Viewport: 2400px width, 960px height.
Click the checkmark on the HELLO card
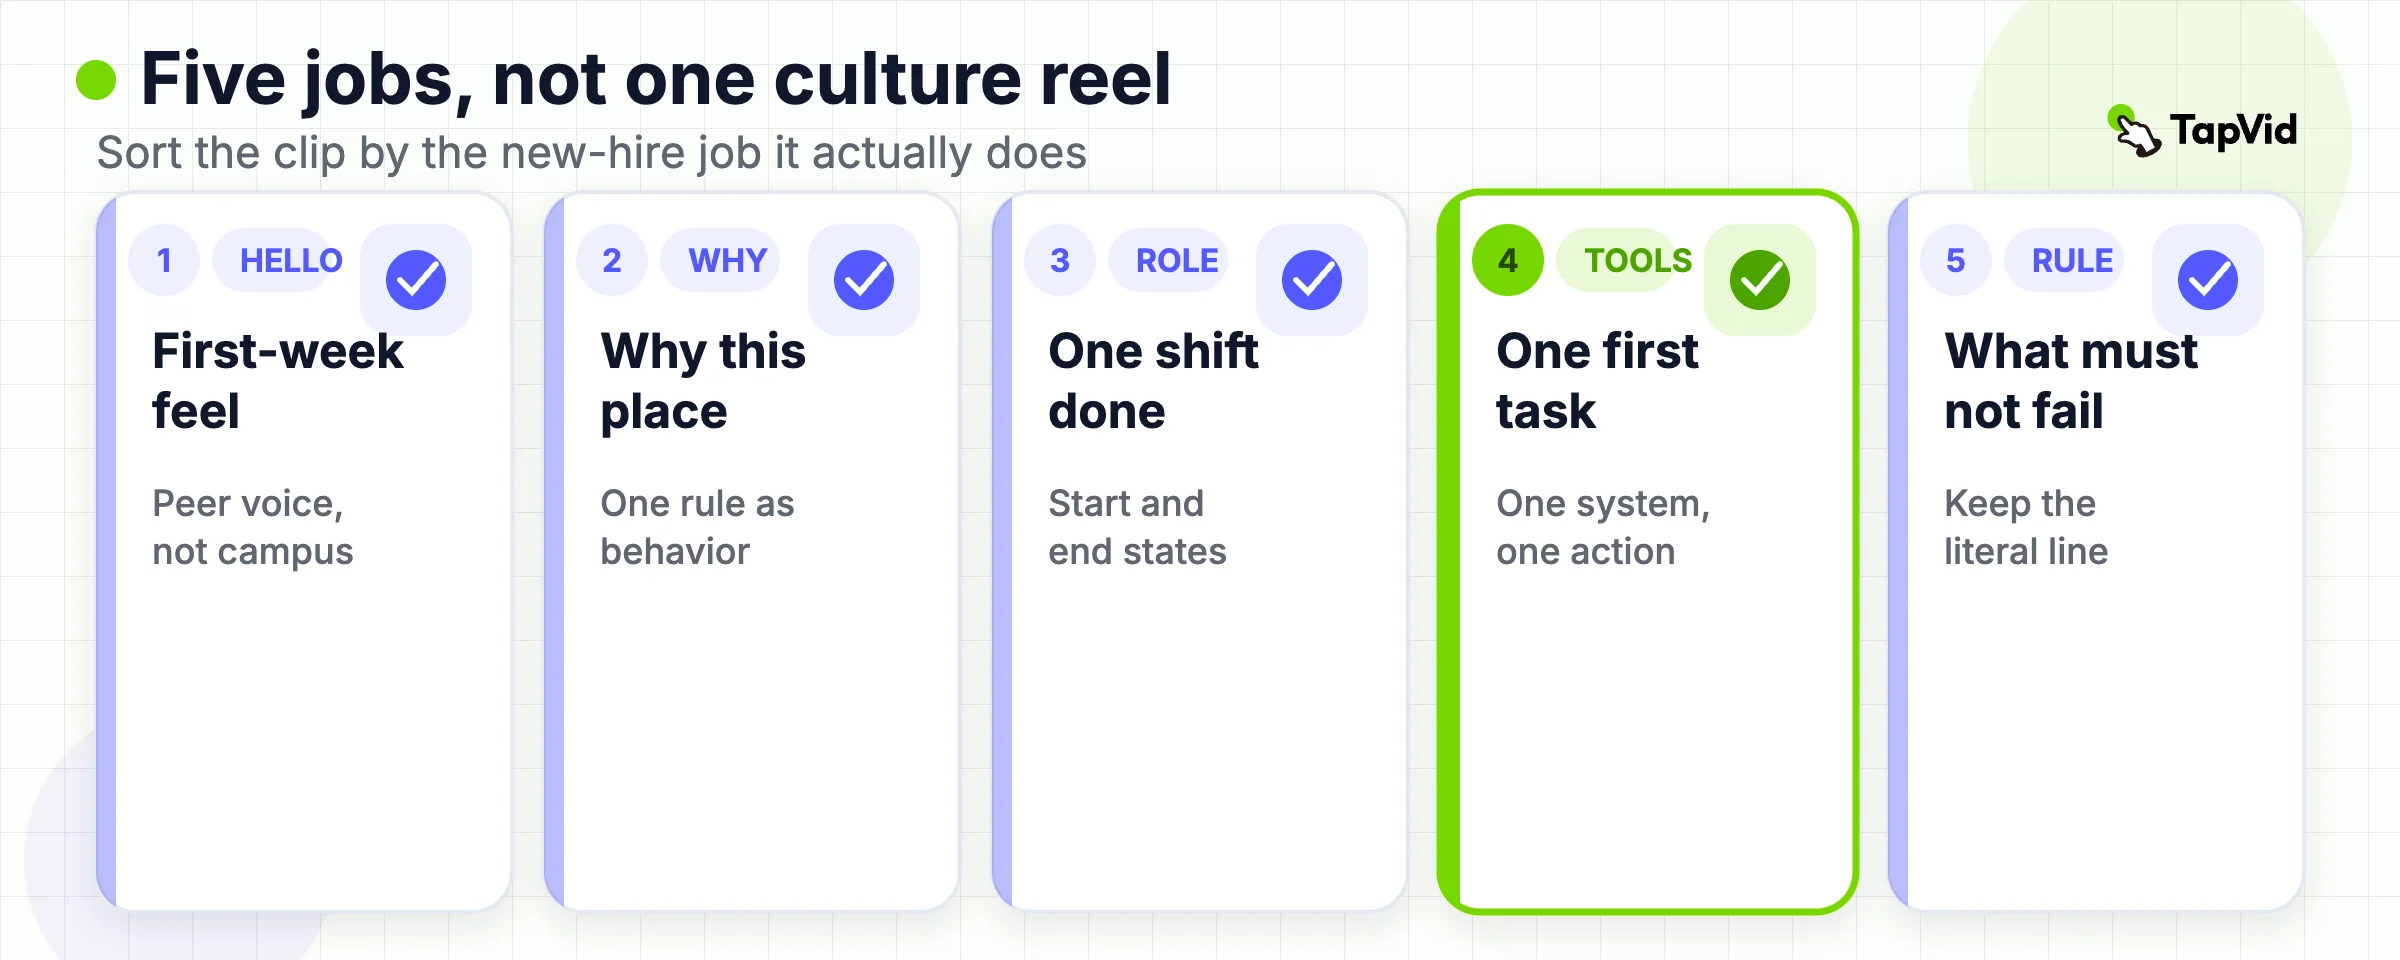(x=416, y=280)
